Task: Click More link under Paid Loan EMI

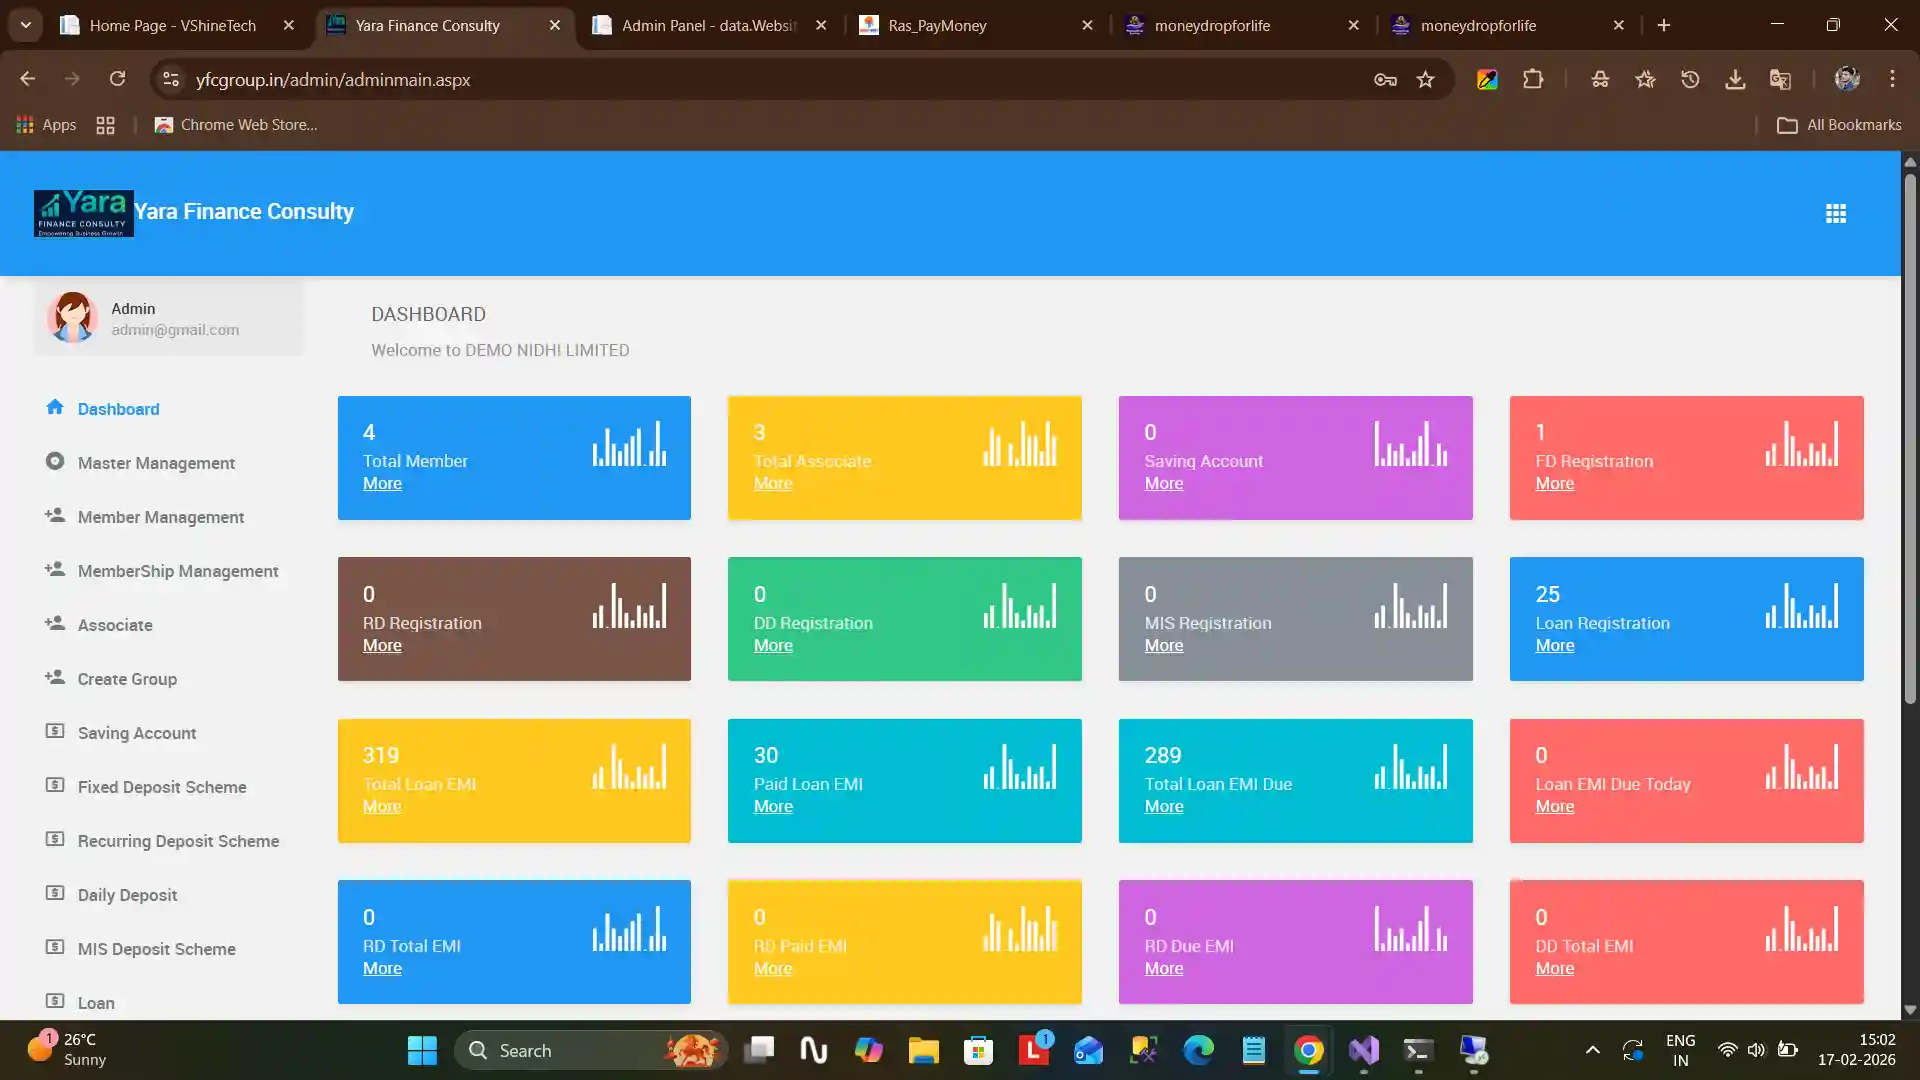Action: [x=772, y=806]
